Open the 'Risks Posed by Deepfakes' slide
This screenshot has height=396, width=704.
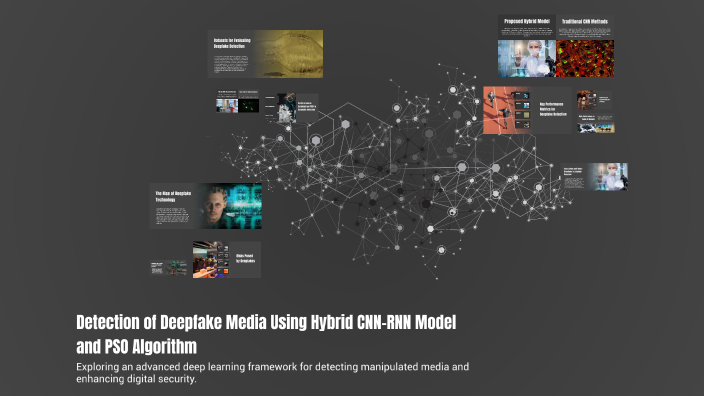click(227, 260)
